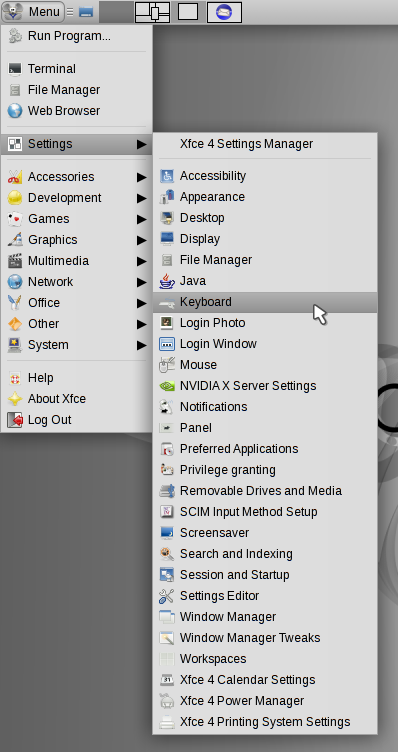398x752 pixels.
Task: Expand the Accessories submenu arrow
Action: pyautogui.click(x=141, y=177)
